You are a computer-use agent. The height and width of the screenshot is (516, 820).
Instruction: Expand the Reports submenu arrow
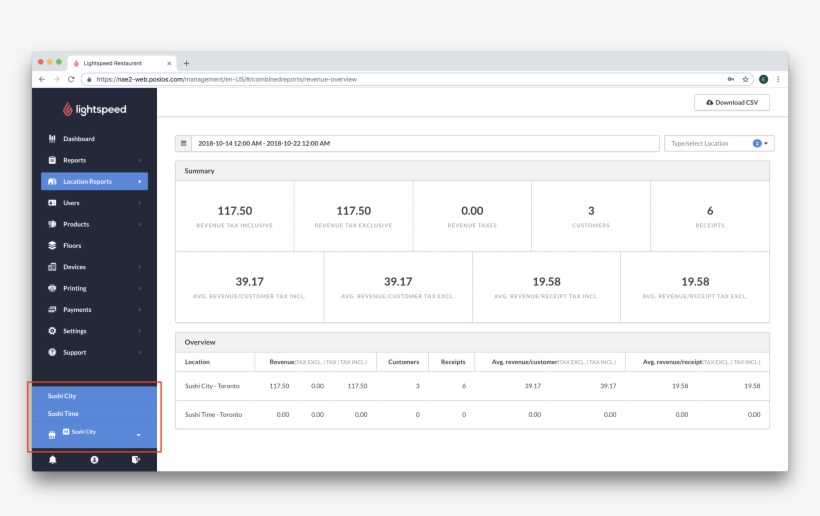[140, 160]
